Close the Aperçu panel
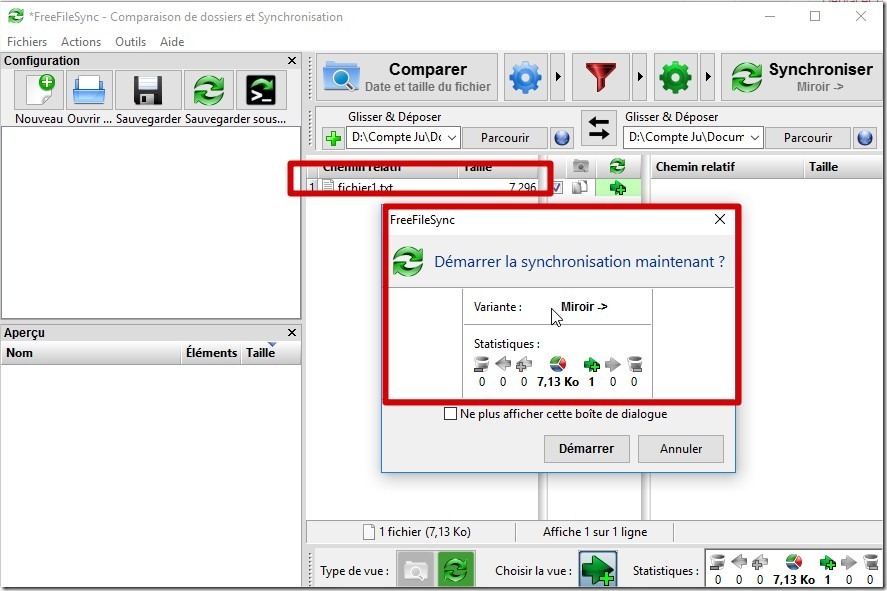The height and width of the screenshot is (591, 887). 292,333
